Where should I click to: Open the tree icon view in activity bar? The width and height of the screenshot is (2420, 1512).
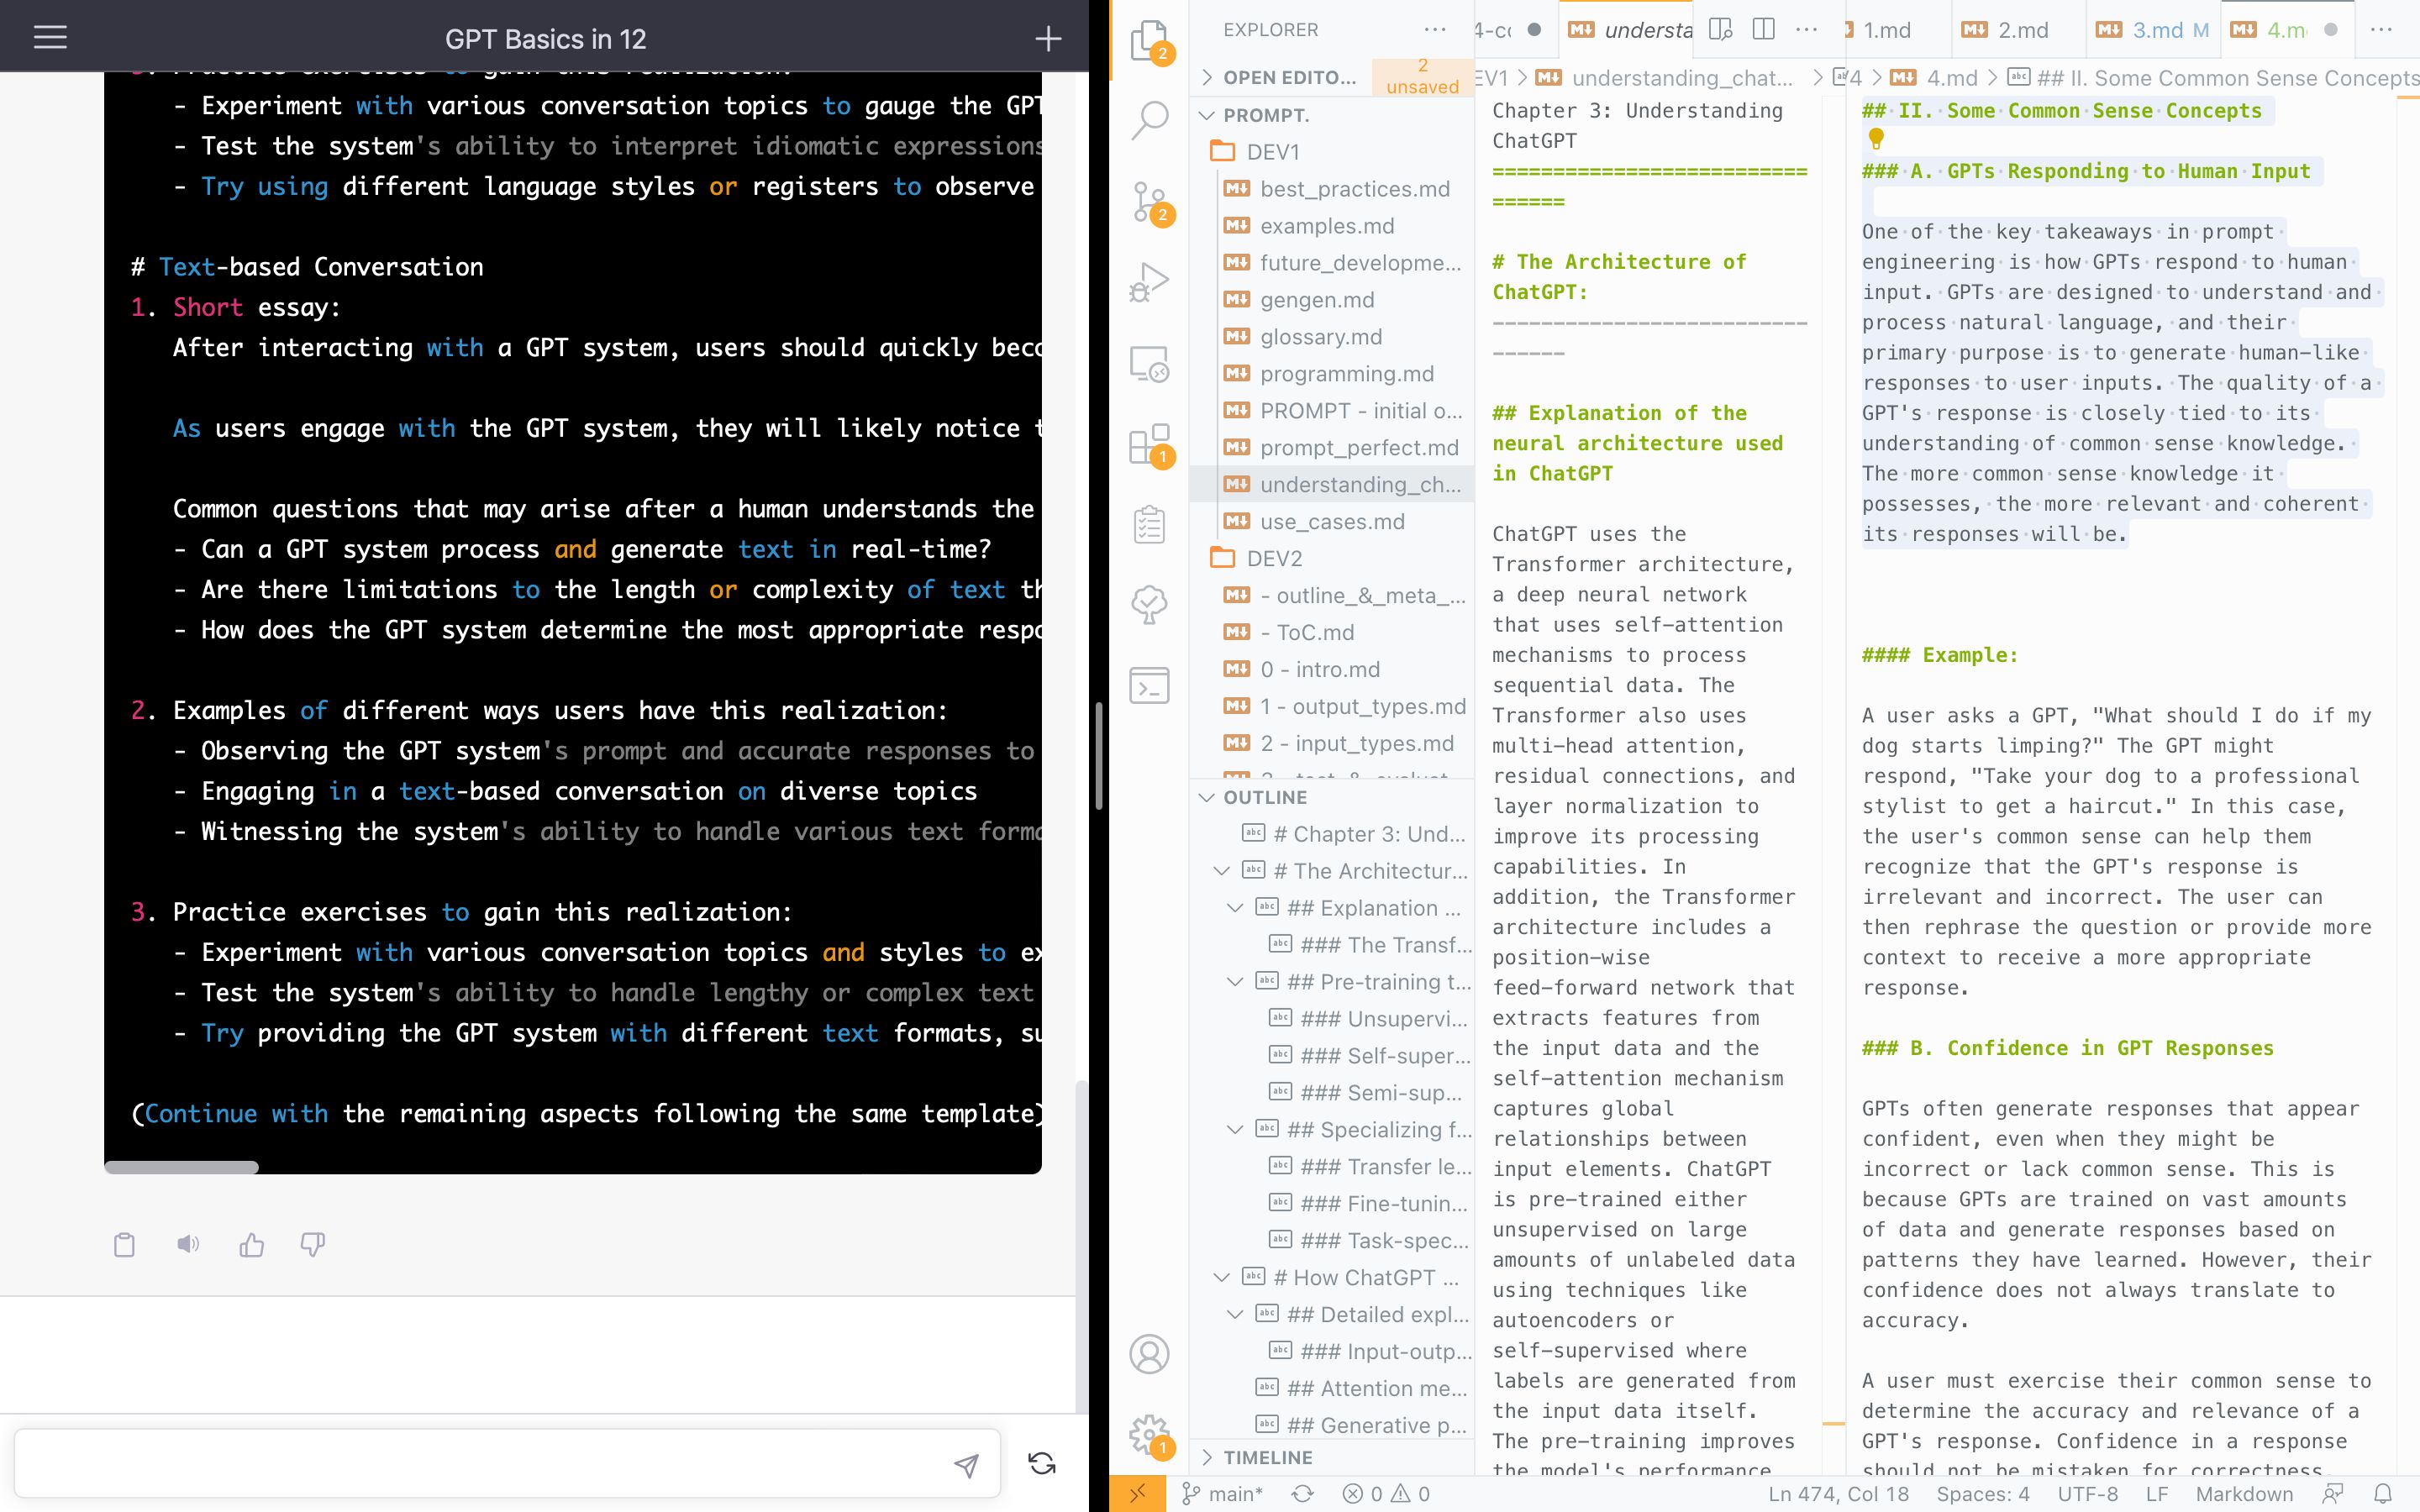coord(1149,604)
